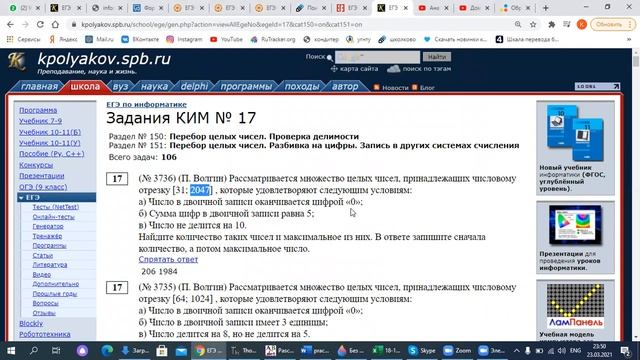
Task: Open the YouTube bookmark
Action: click(226, 39)
